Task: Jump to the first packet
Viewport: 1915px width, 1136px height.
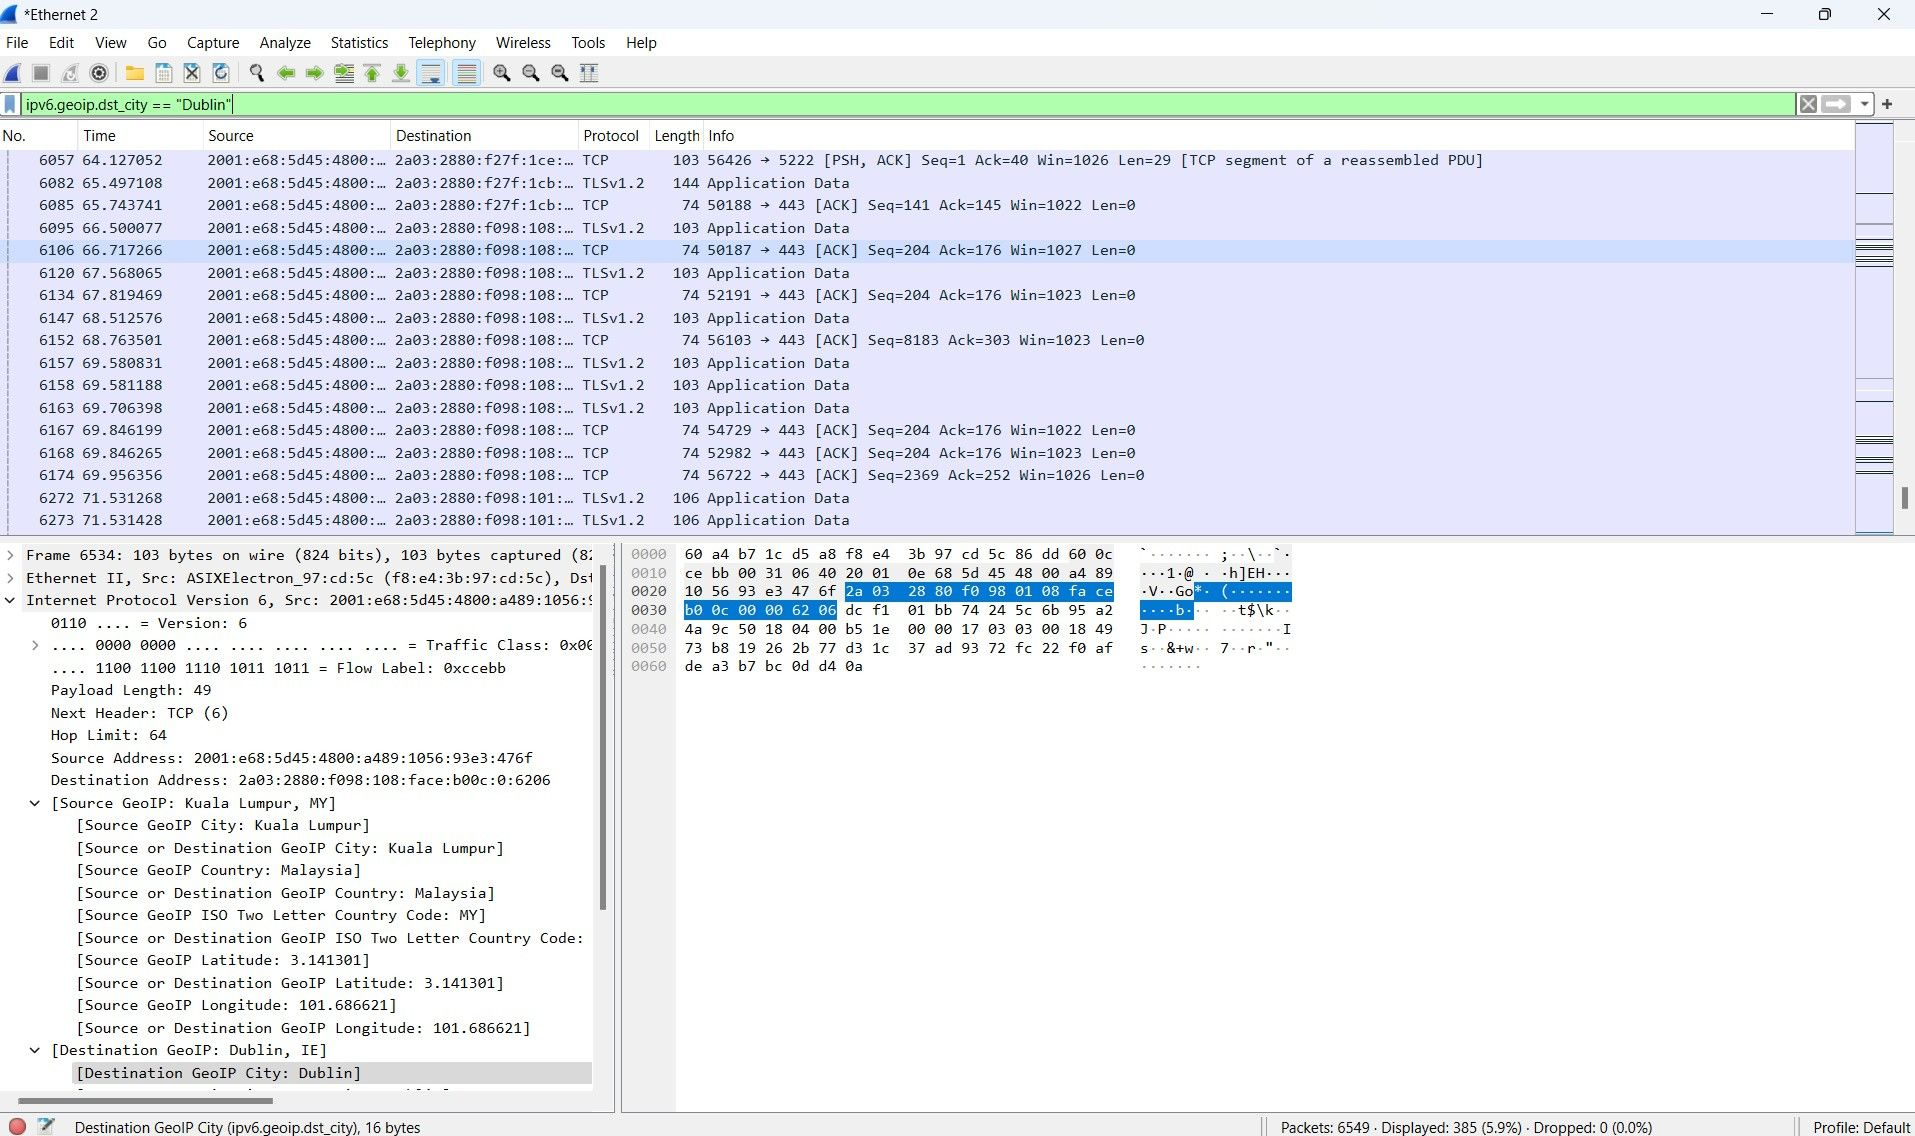Action: (372, 73)
